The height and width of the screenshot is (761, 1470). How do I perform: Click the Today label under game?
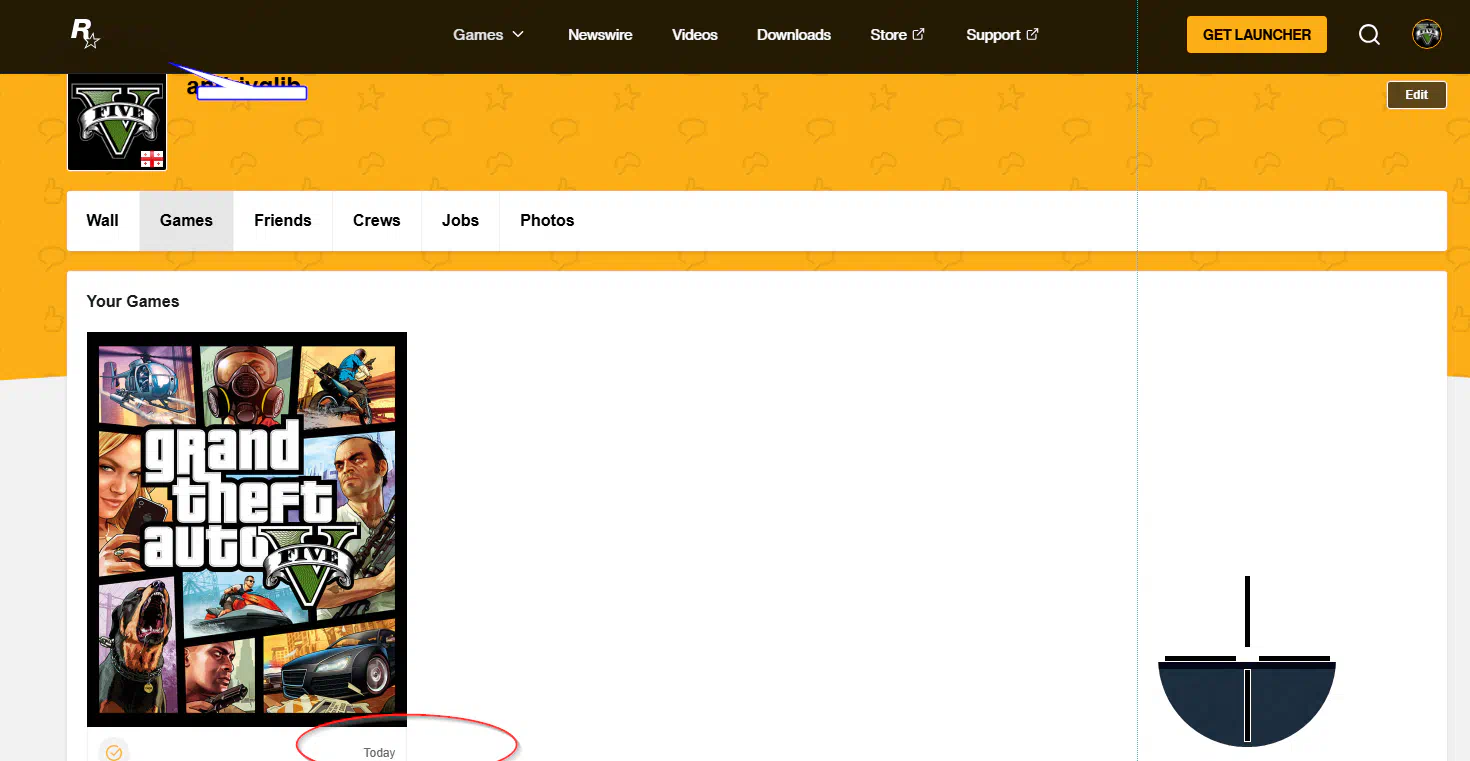click(380, 753)
